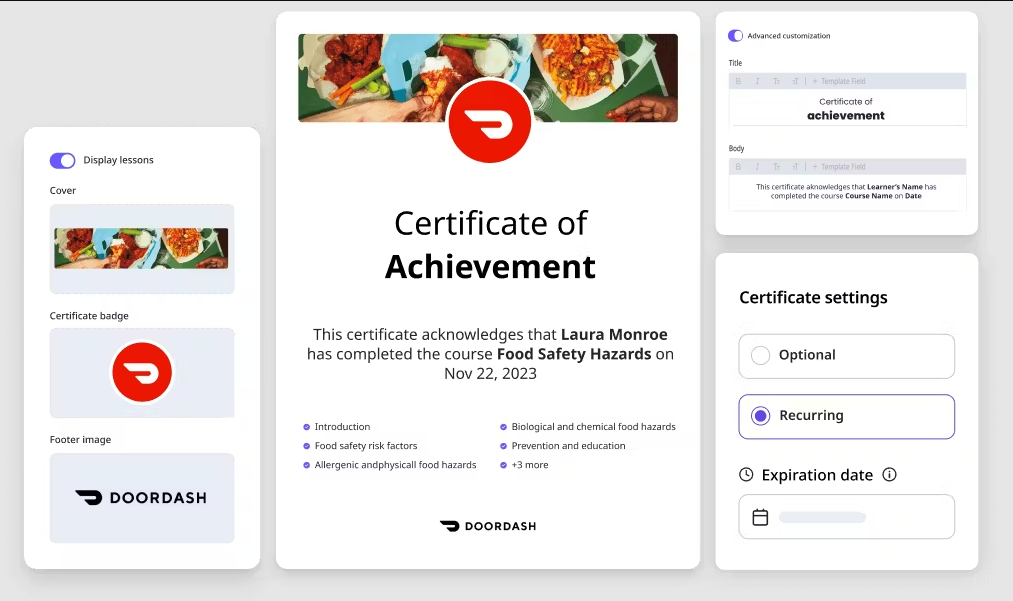Click the red DoorDash badge on certificate

click(490, 121)
